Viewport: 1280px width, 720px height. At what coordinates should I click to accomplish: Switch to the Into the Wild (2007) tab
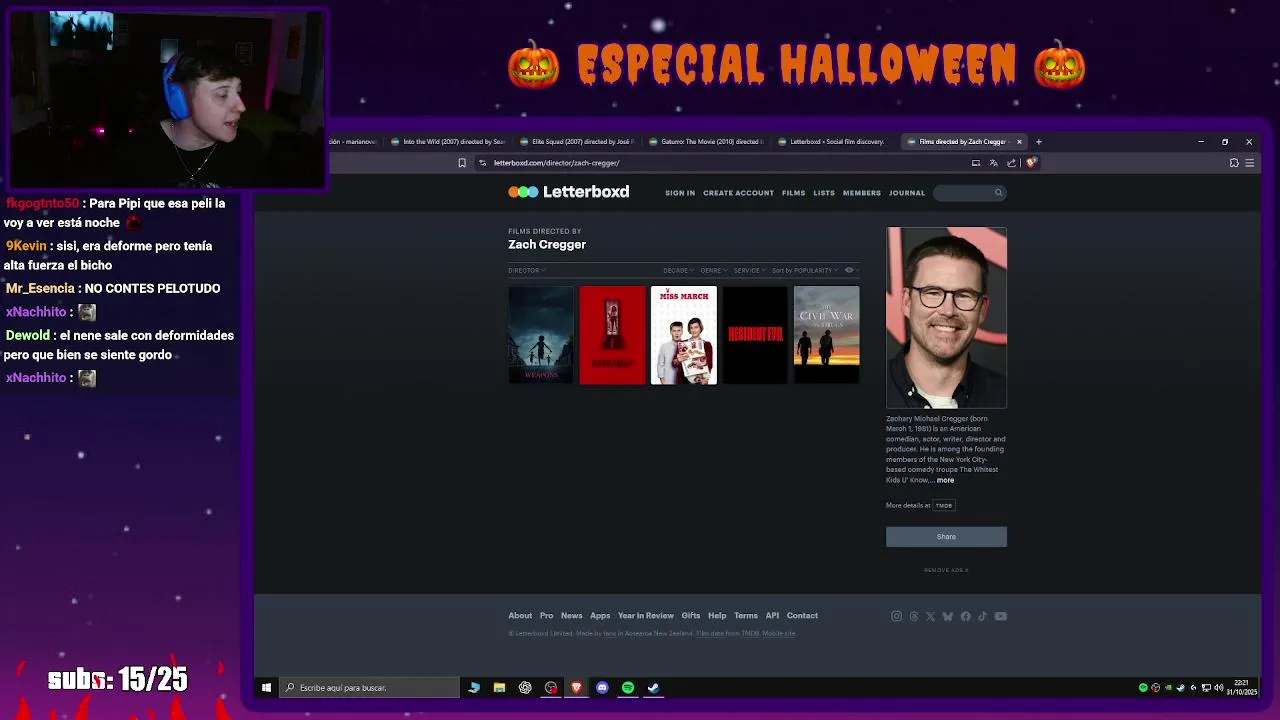448,142
